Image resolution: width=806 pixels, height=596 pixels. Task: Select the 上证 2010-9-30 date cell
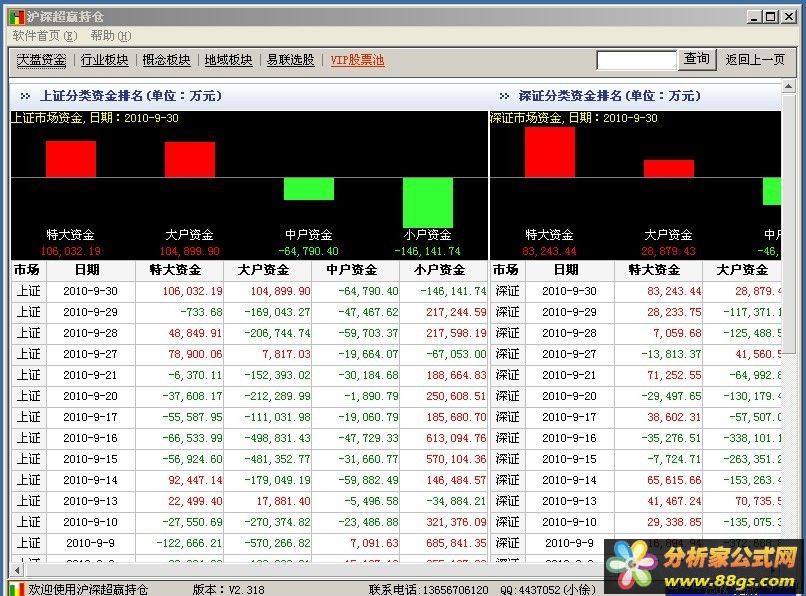point(90,291)
